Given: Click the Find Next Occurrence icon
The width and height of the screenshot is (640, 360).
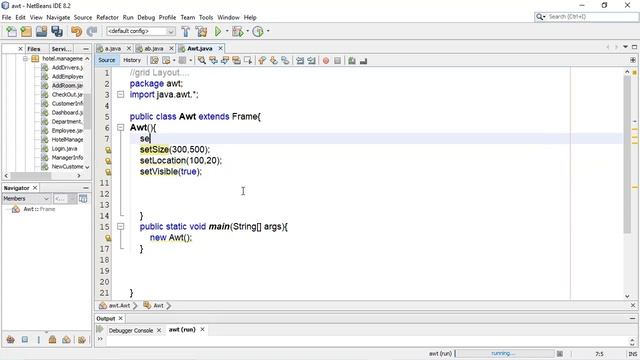Looking at the screenshot, I should [x=225, y=60].
